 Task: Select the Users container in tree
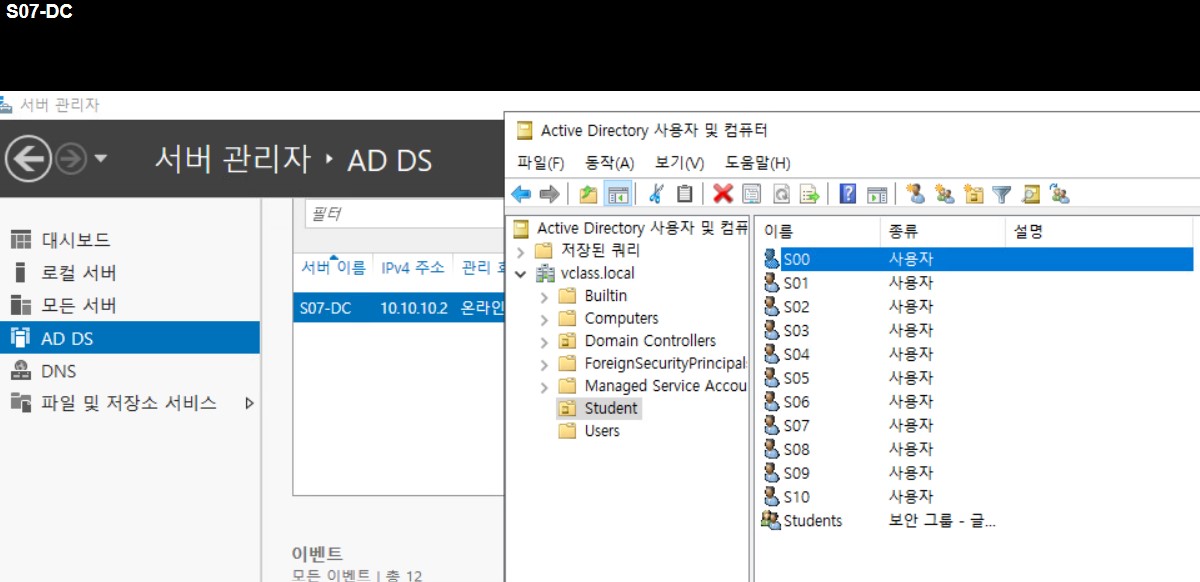[601, 431]
